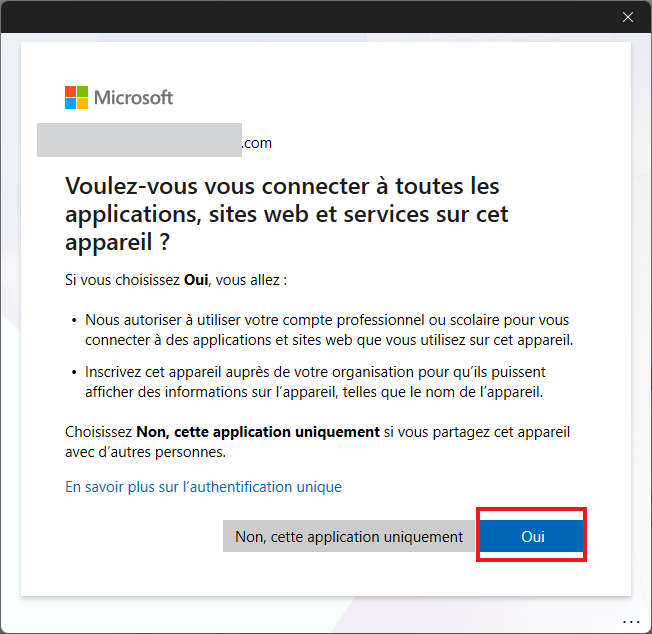Click the first bullet about compte professionnel
Image resolution: width=652 pixels, height=634 pixels.
click(328, 330)
